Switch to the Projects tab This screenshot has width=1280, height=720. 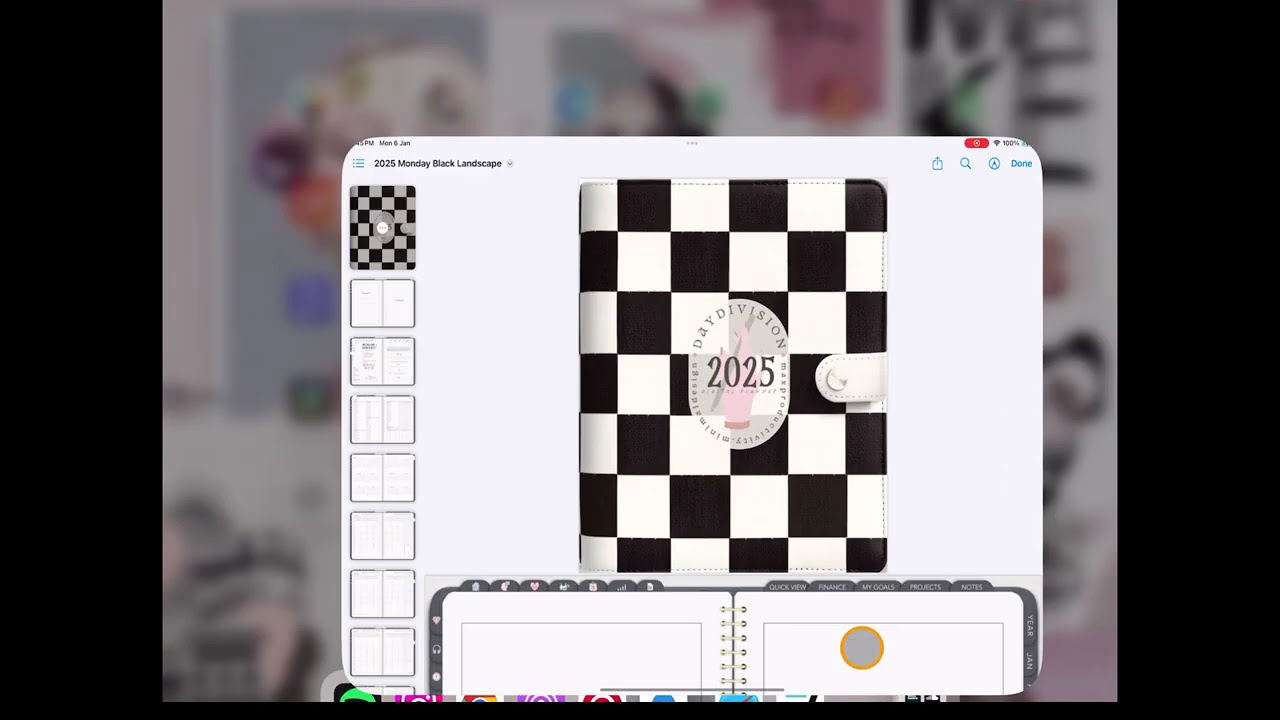925,587
